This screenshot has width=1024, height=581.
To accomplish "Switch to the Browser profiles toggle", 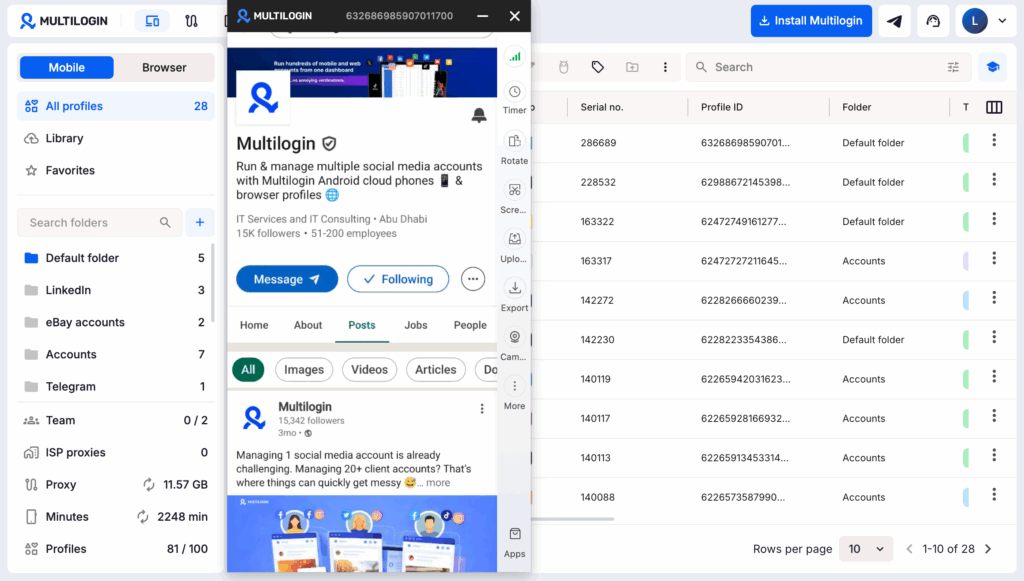I will (164, 67).
